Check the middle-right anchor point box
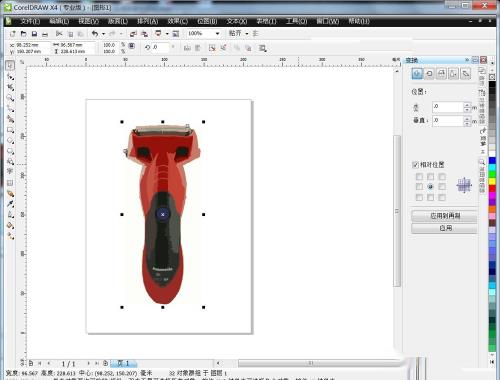 point(442,187)
